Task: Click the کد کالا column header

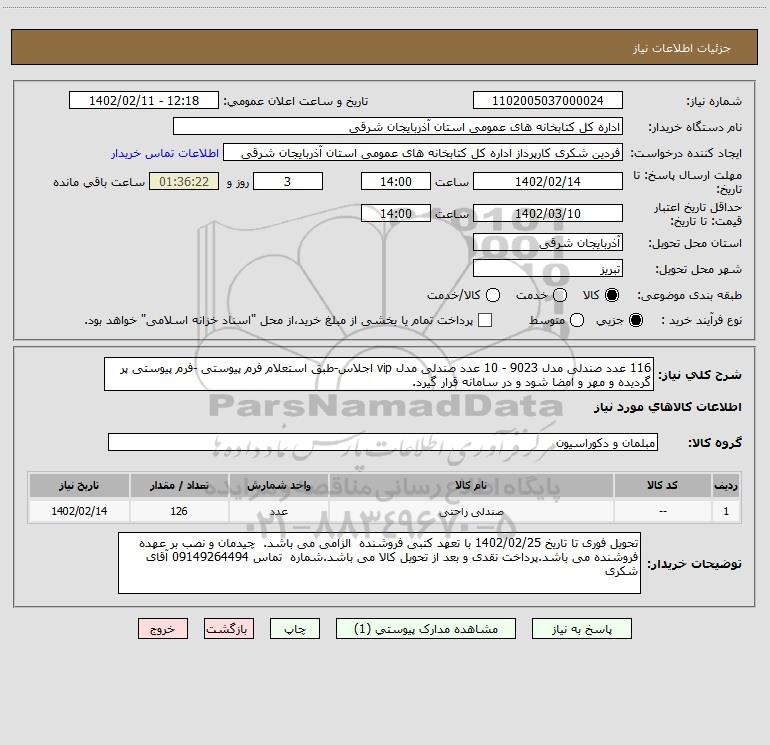Action: [x=662, y=485]
